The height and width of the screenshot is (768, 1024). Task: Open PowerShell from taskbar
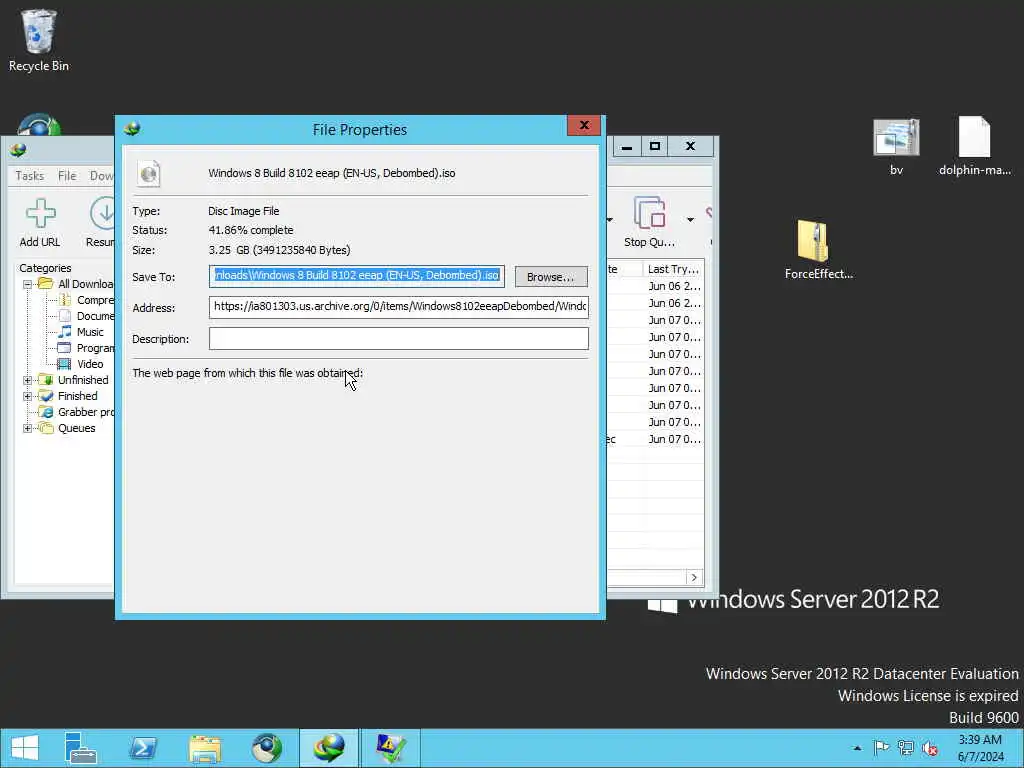[143, 748]
